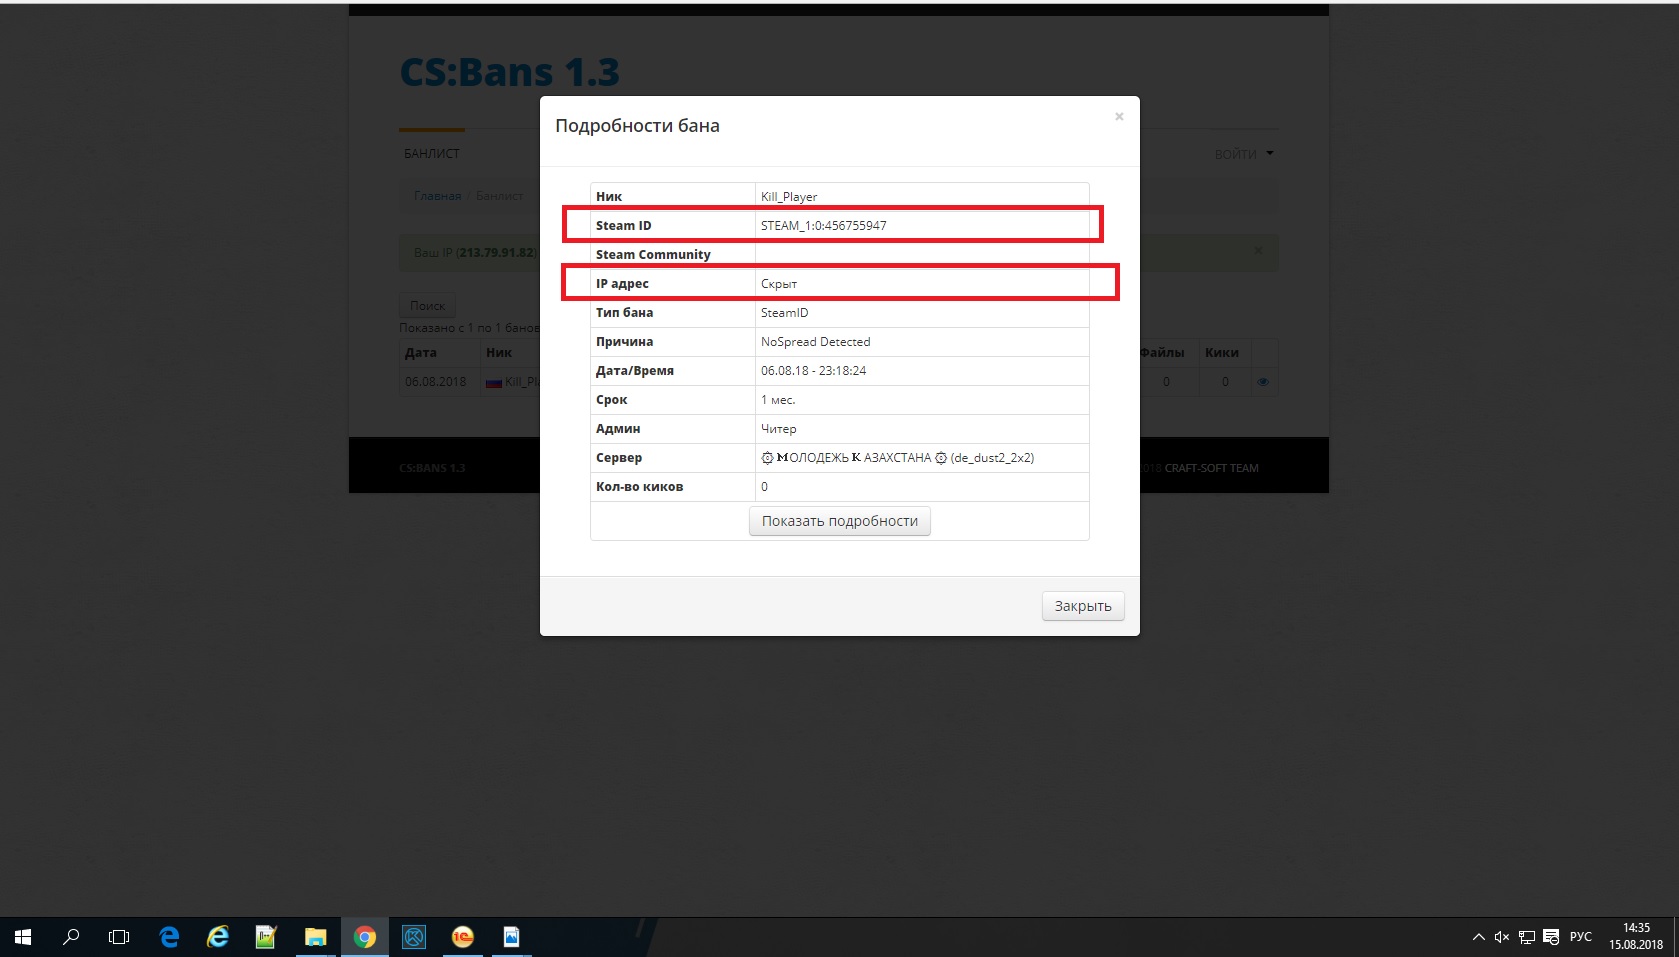Screen dimensions: 1679x957
Task: Dismiss the IP notice with its X
Action: [1258, 251]
